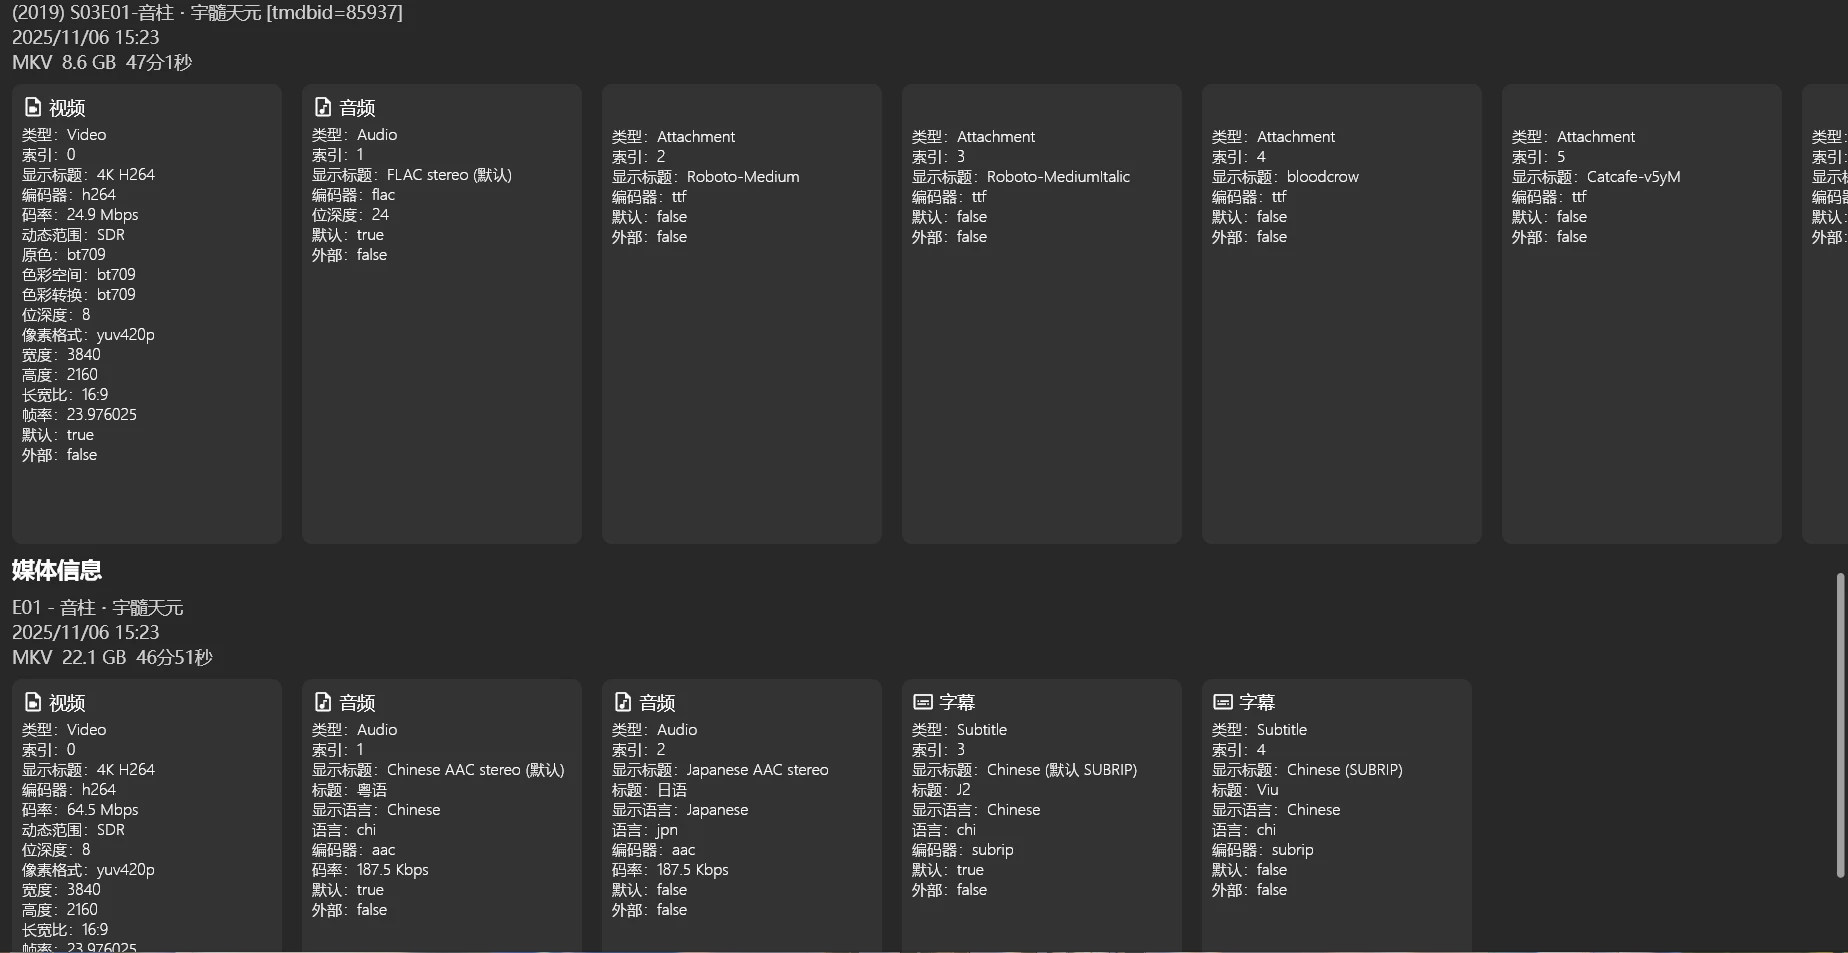The width and height of the screenshot is (1848, 953).
Task: Click the attachment display title Roboto-Medium
Action: point(743,177)
